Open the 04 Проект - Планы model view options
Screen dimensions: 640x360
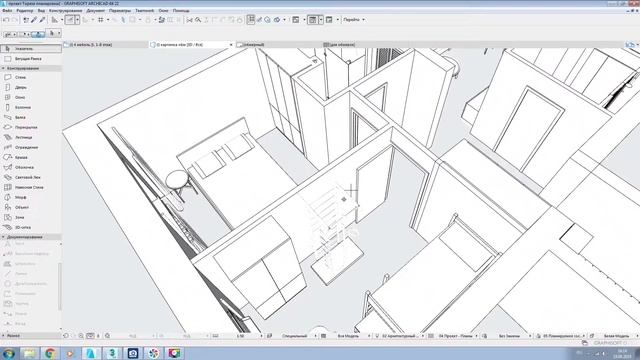pos(457,336)
